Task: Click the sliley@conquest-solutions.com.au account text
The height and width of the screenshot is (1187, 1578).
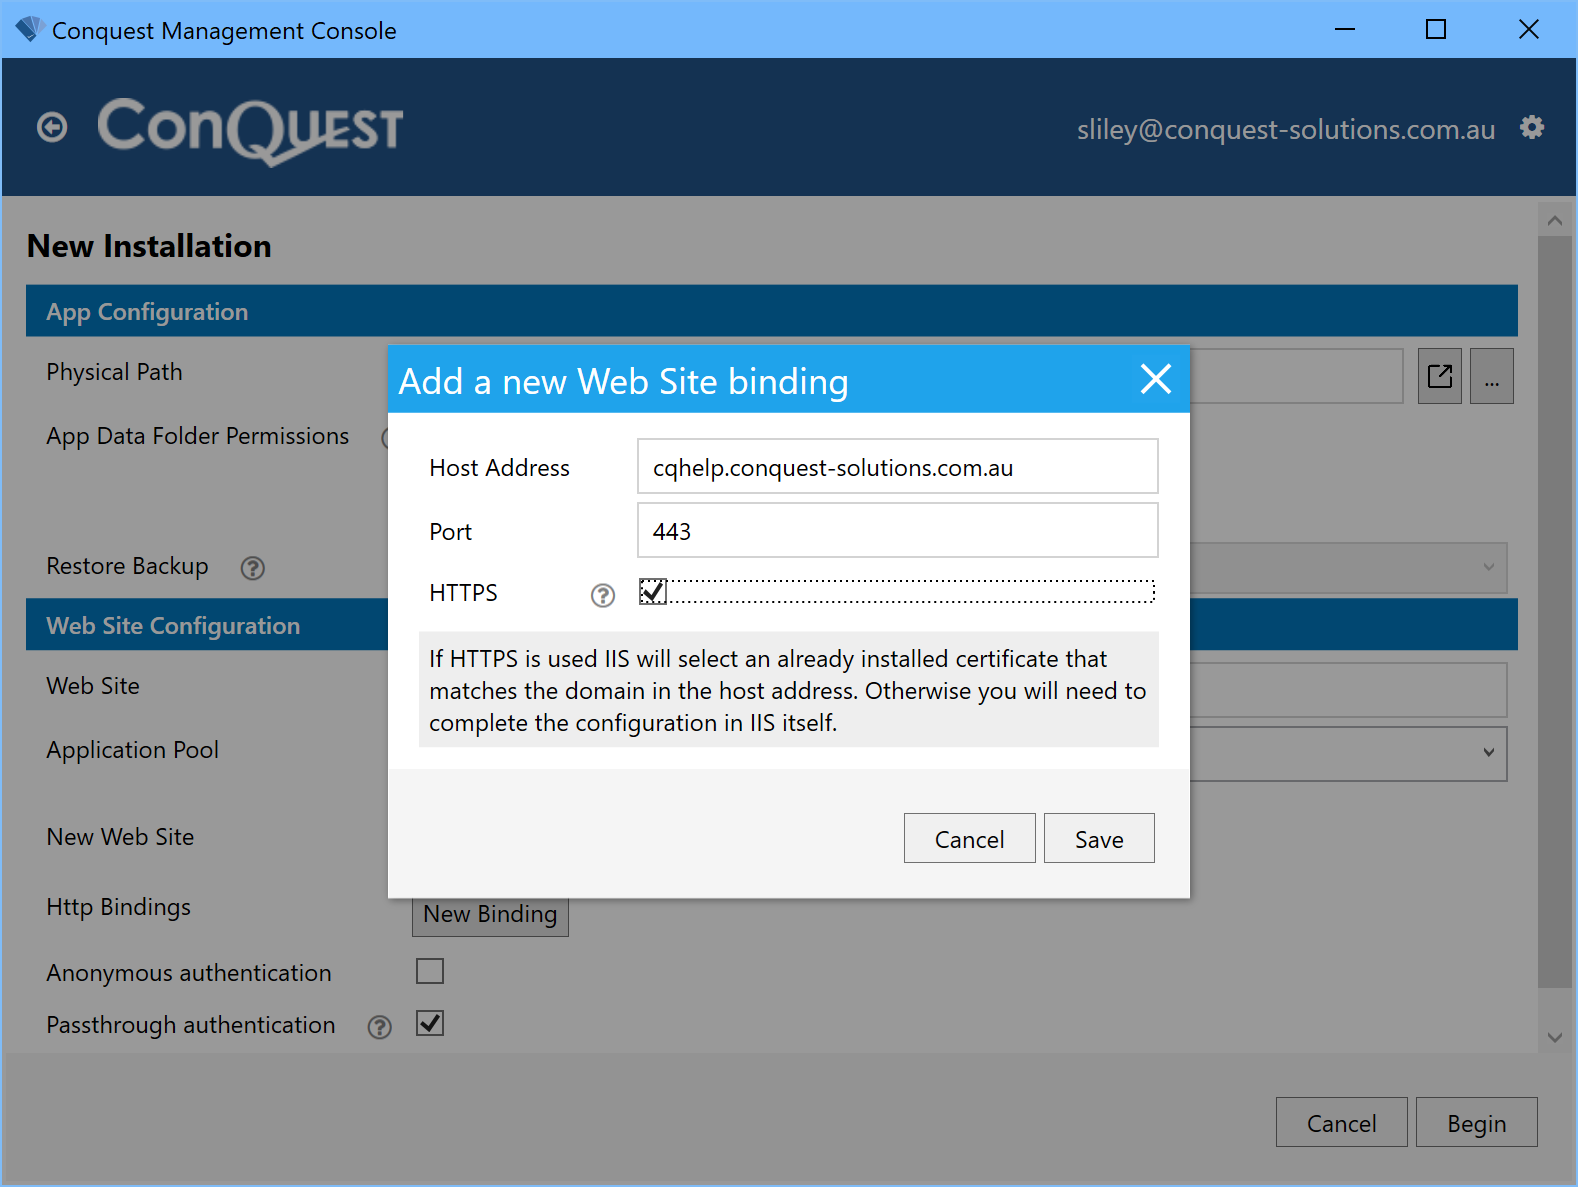Action: (x=1286, y=129)
